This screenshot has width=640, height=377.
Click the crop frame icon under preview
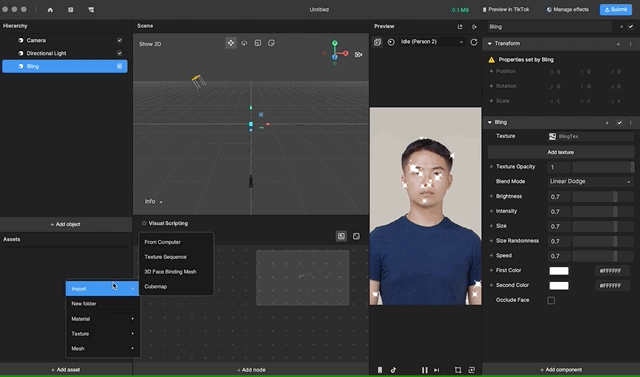pyautogui.click(x=458, y=370)
